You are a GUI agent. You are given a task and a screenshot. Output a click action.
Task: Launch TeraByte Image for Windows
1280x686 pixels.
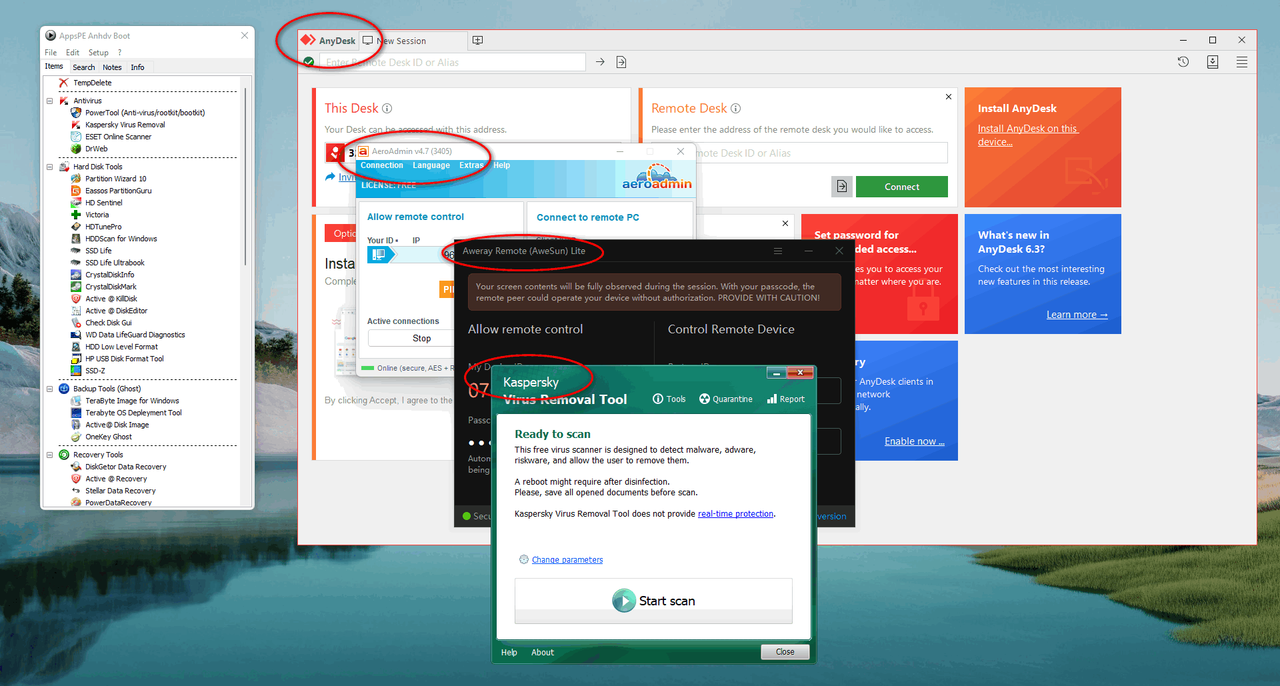pyautogui.click(x=132, y=401)
